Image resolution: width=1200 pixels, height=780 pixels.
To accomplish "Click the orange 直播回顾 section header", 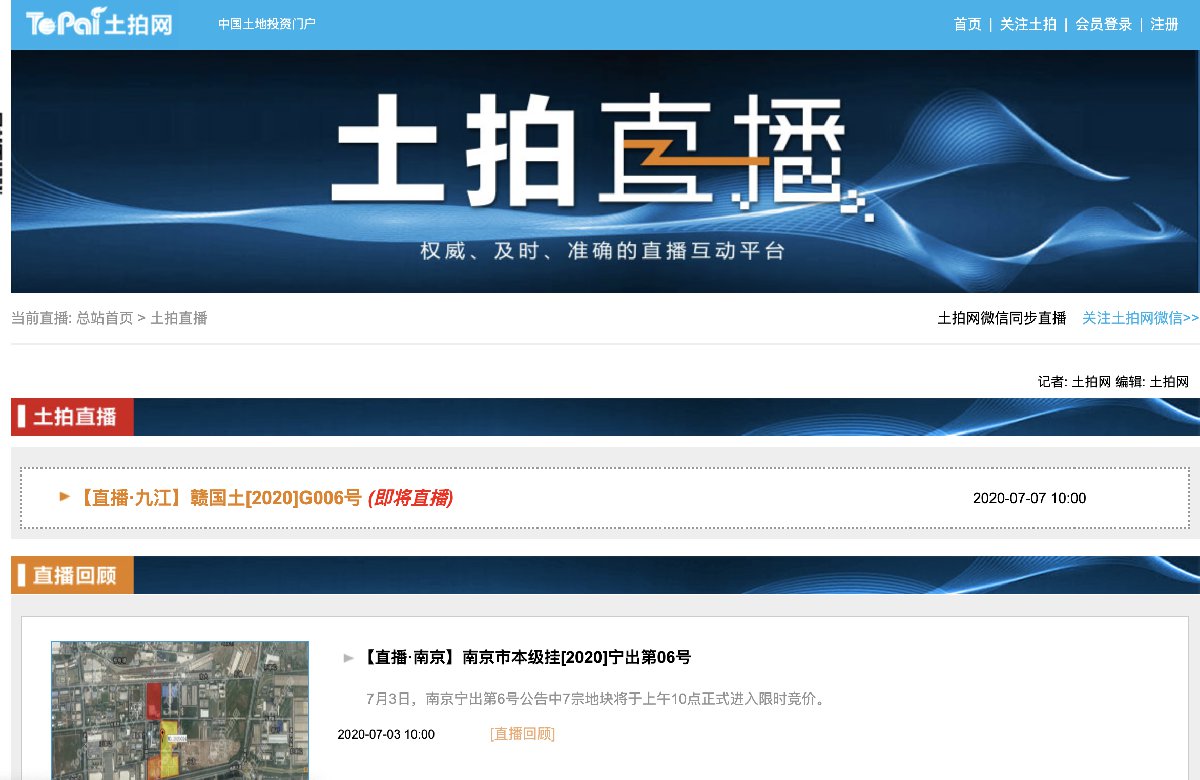I will [74, 575].
